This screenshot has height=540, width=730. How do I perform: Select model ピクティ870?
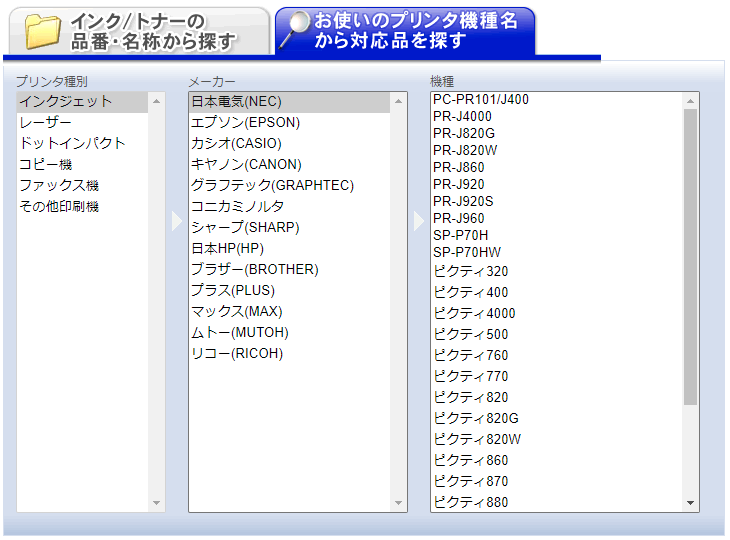[x=556, y=481]
